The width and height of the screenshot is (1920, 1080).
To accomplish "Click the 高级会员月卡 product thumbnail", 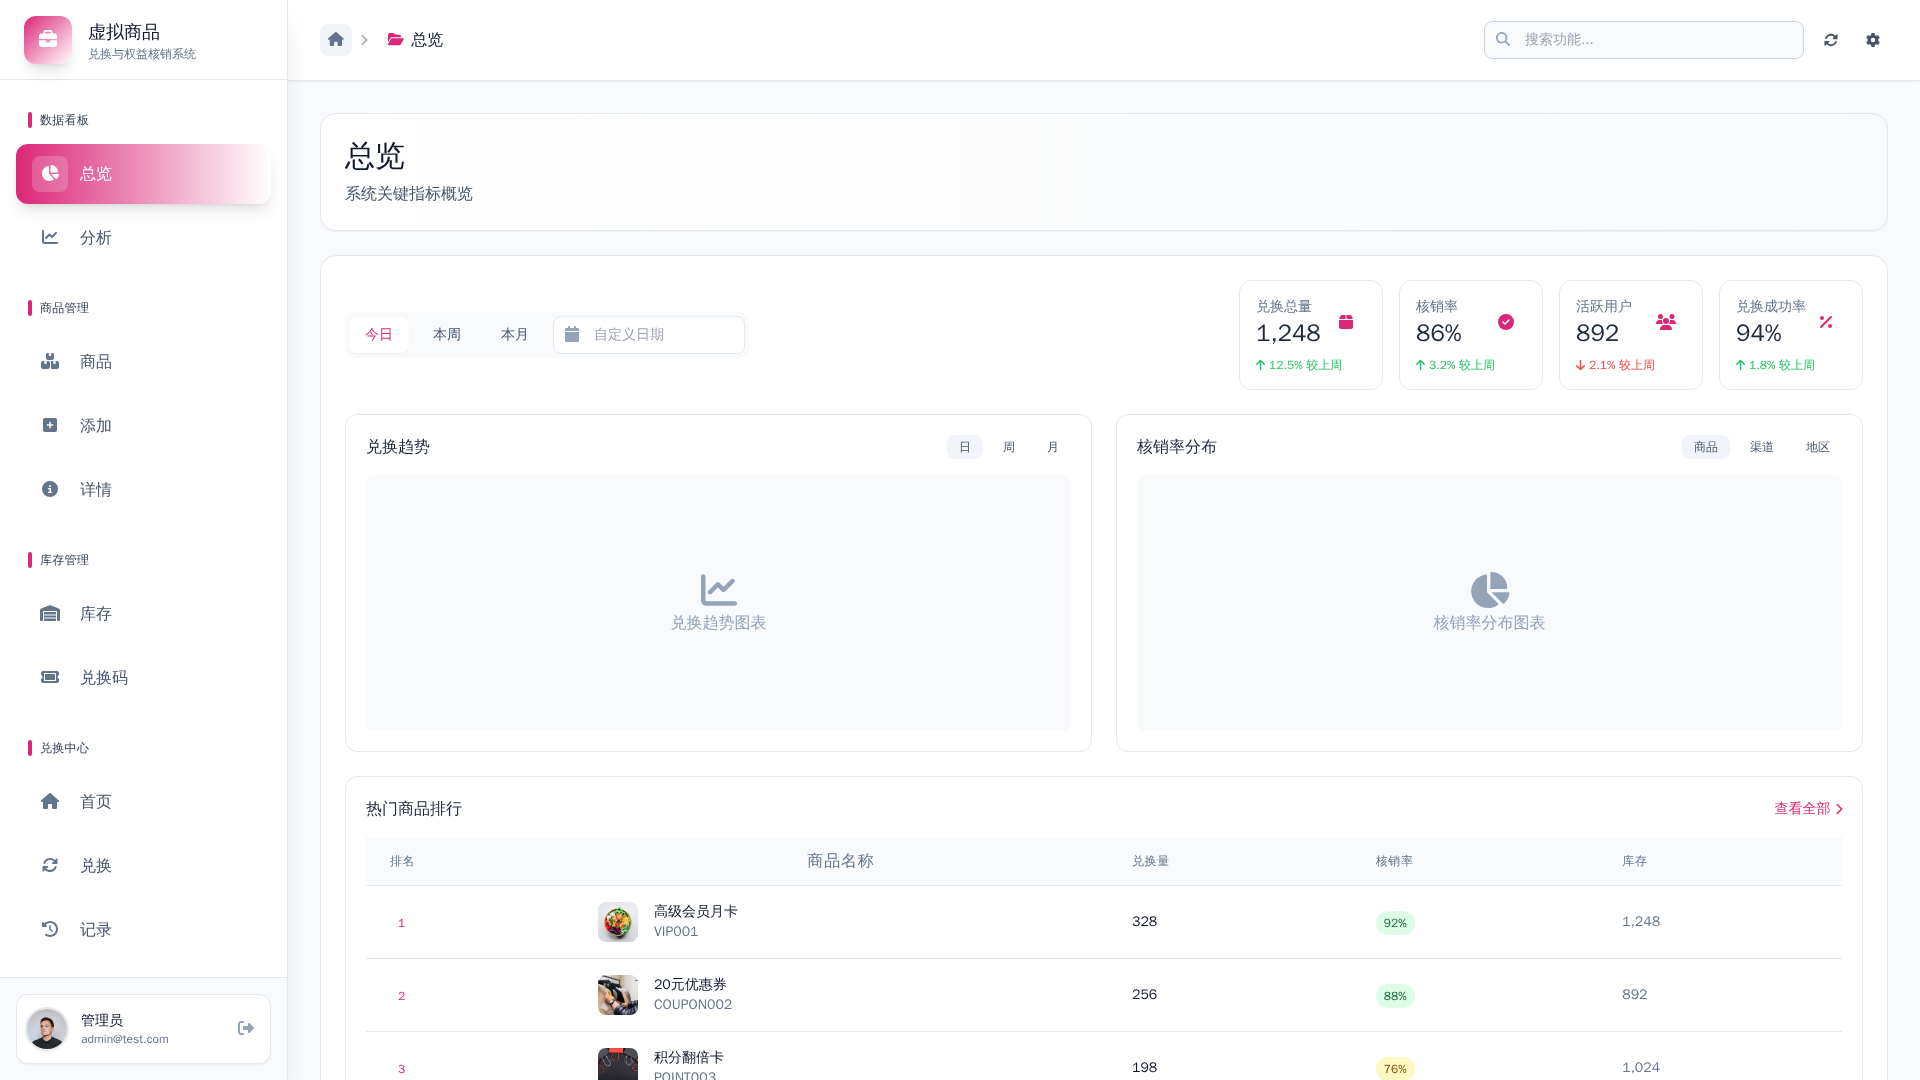I will pos(618,922).
